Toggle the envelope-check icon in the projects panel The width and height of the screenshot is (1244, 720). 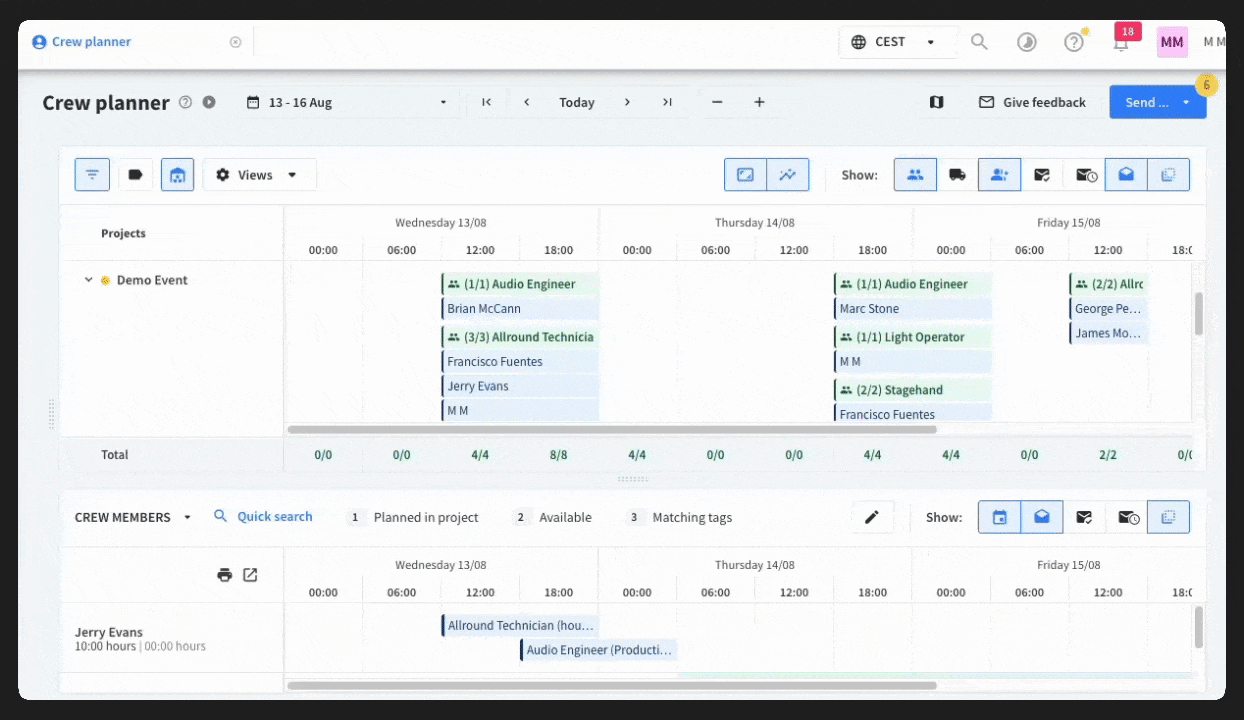[1042, 175]
